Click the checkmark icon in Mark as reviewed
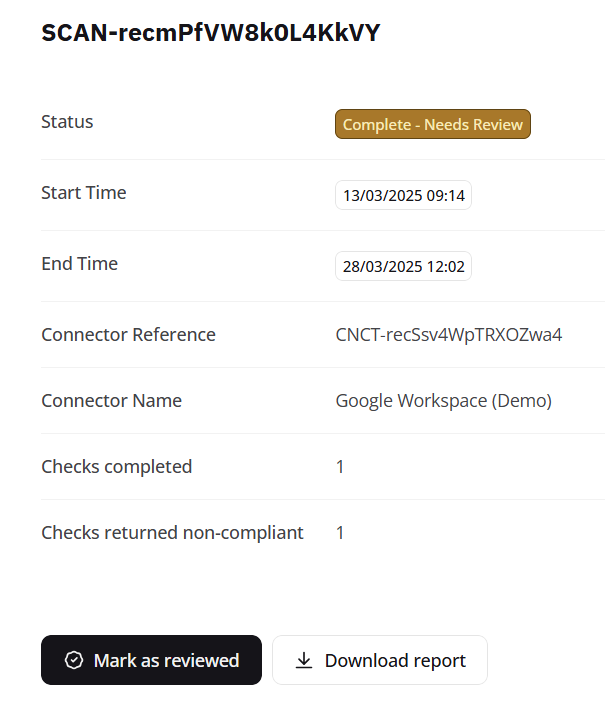605x714 pixels. point(73,660)
